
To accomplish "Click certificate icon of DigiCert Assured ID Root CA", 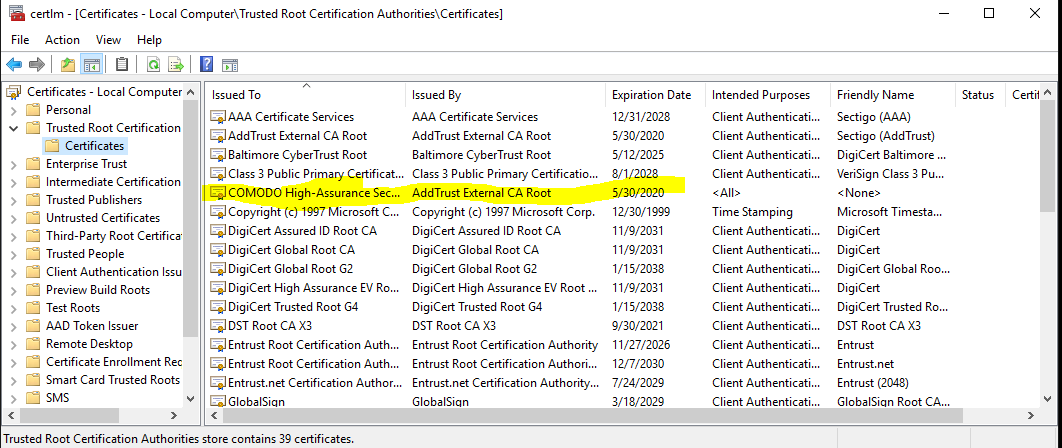I will 218,231.
